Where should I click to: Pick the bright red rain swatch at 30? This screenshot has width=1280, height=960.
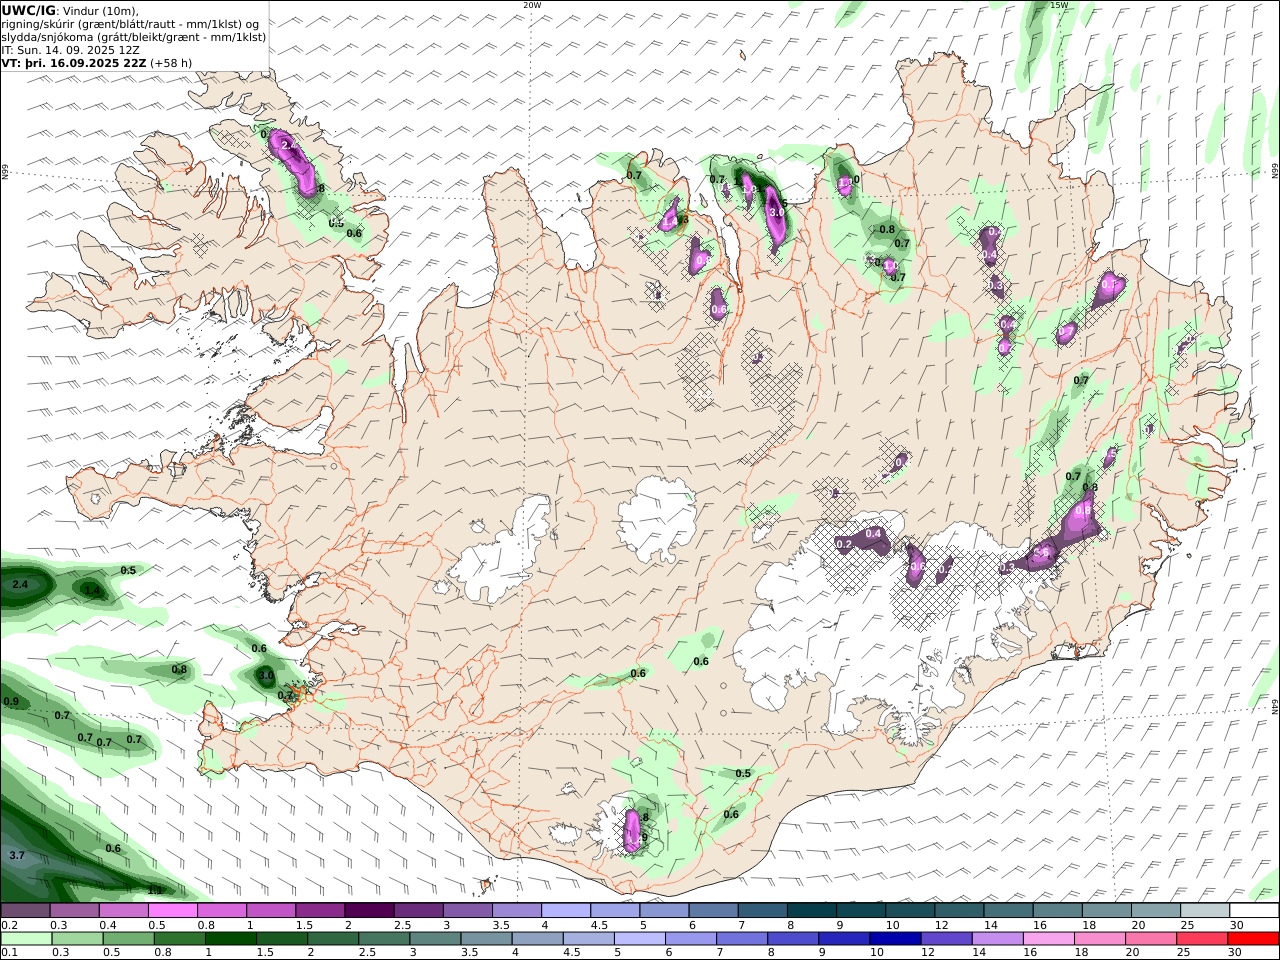tap(1253, 939)
